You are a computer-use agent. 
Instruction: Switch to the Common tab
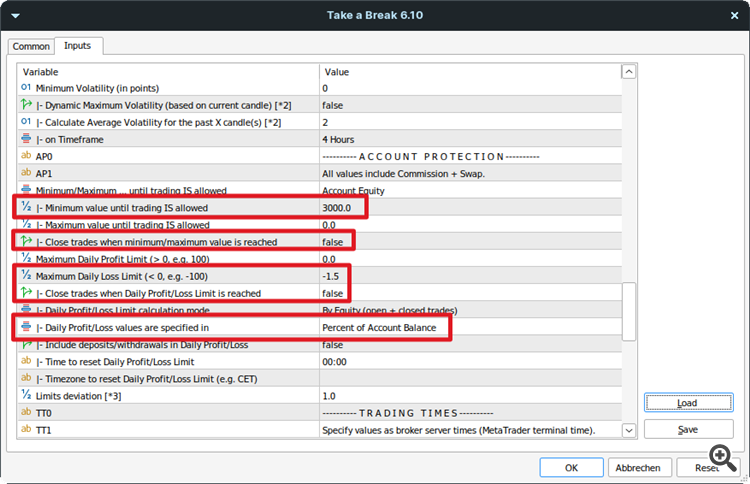(31, 47)
